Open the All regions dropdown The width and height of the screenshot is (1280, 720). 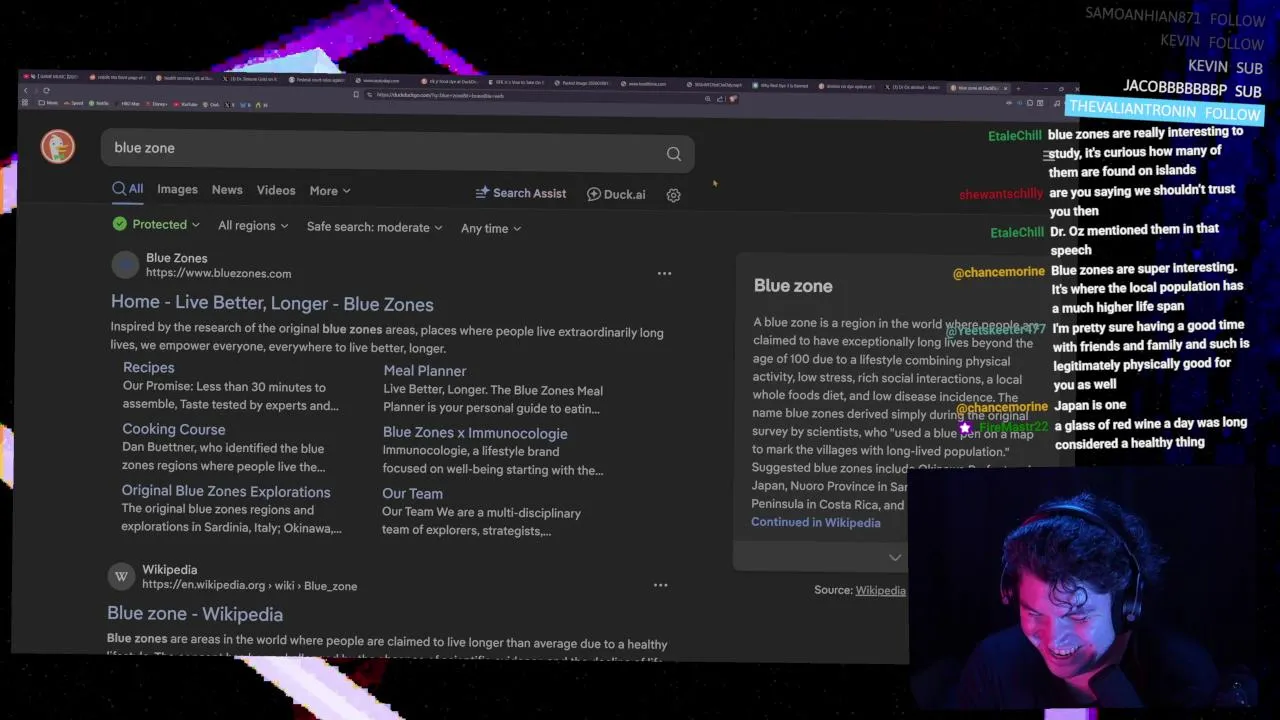click(x=253, y=226)
